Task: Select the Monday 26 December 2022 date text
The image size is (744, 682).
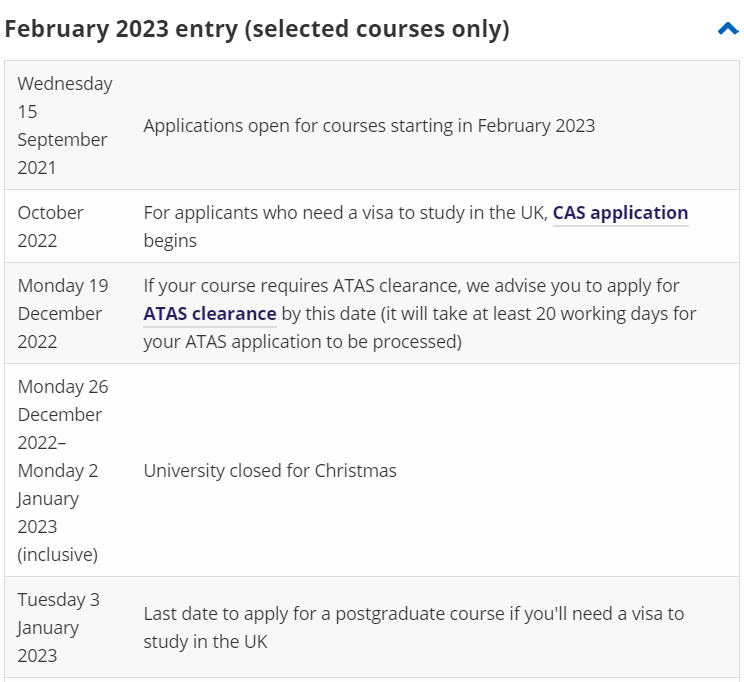Action: pyautogui.click(x=62, y=414)
